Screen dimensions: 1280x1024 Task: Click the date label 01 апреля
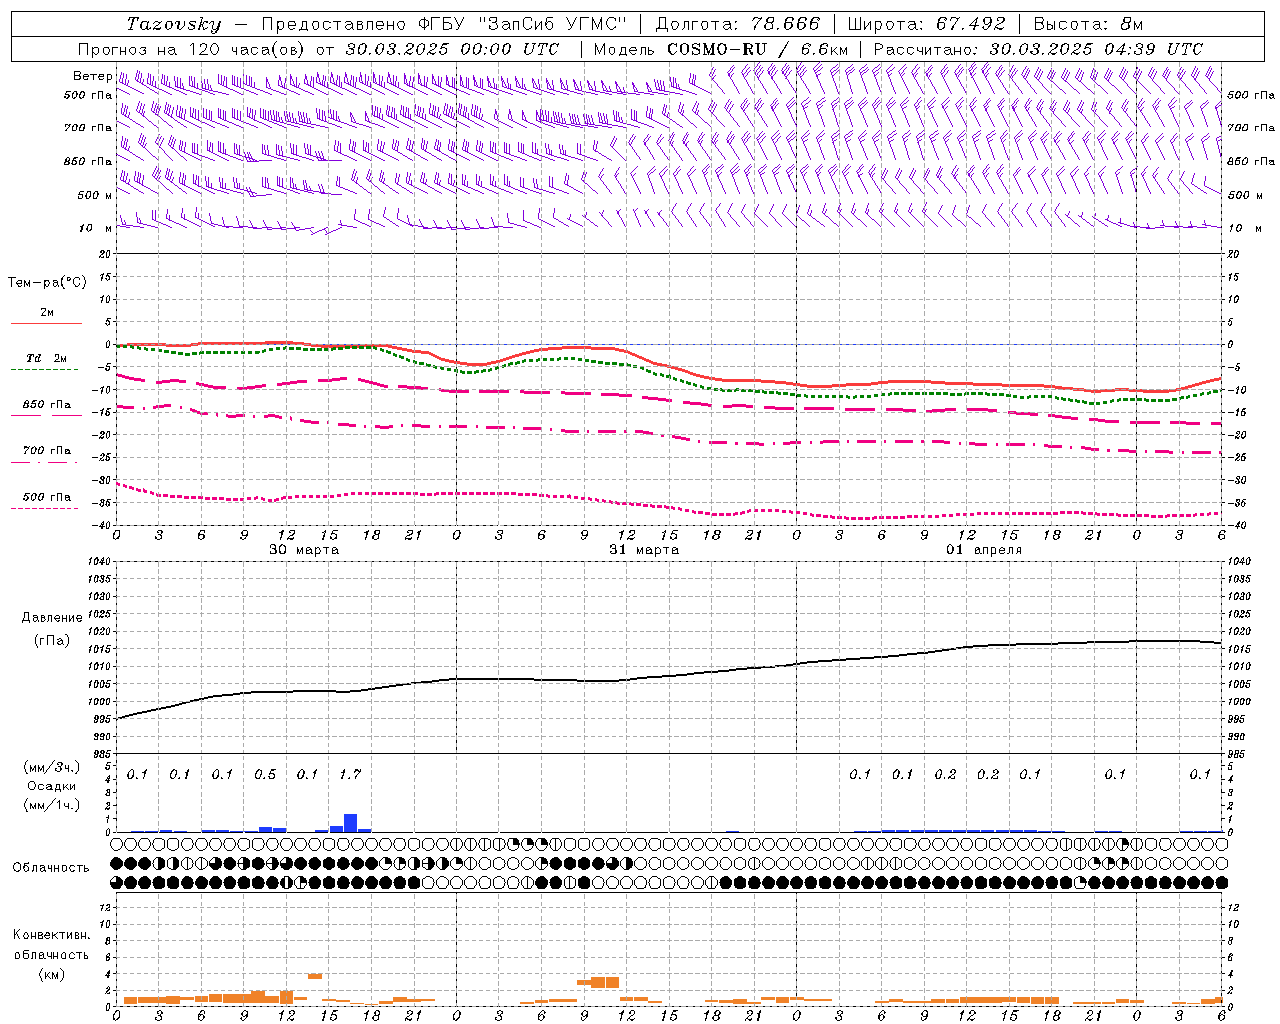(984, 550)
